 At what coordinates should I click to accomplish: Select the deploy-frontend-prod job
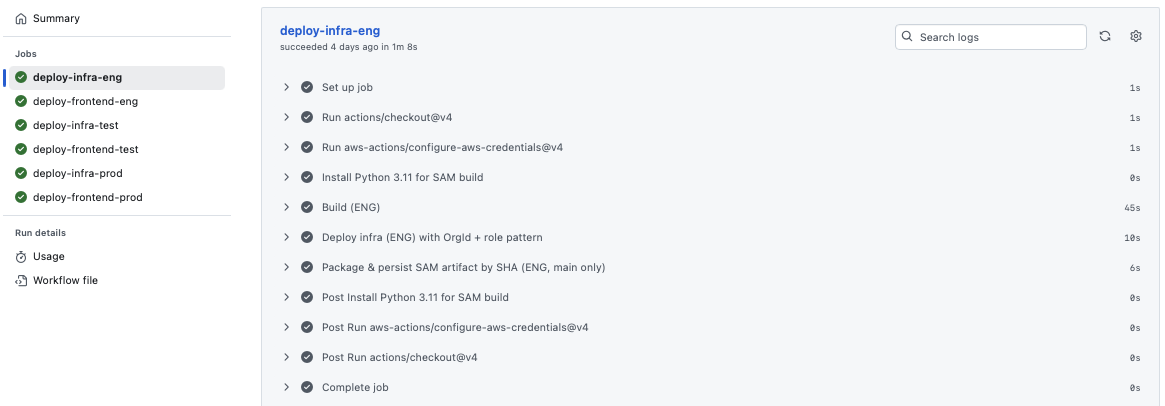[87, 197]
